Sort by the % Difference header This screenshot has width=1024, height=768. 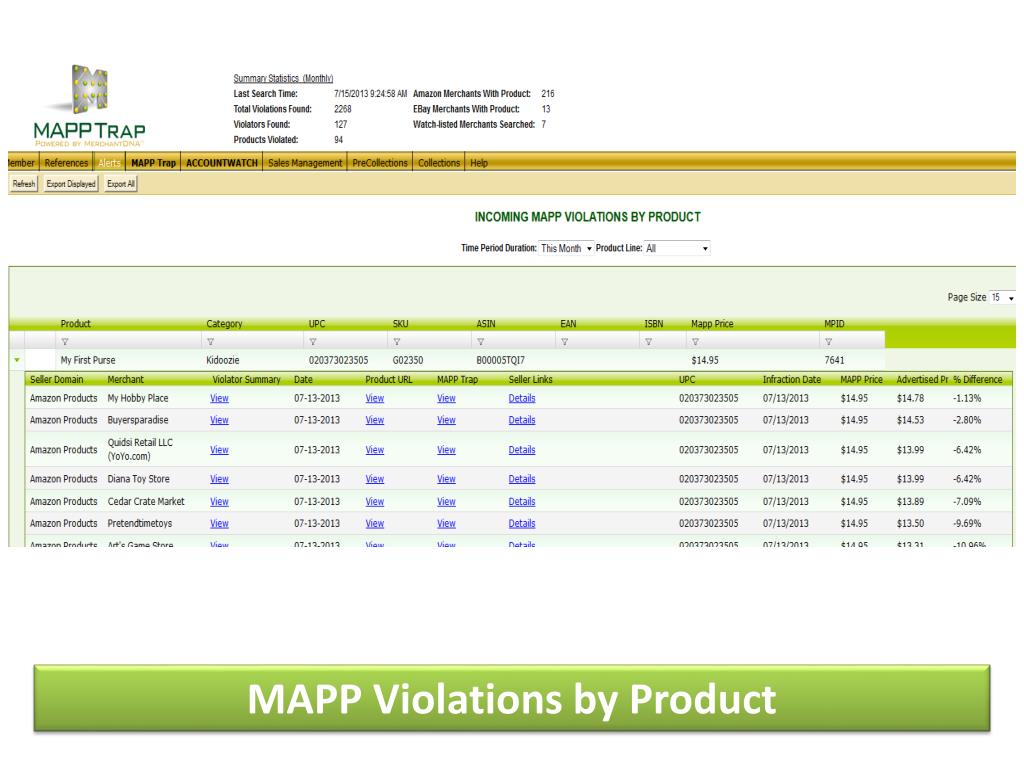point(978,379)
